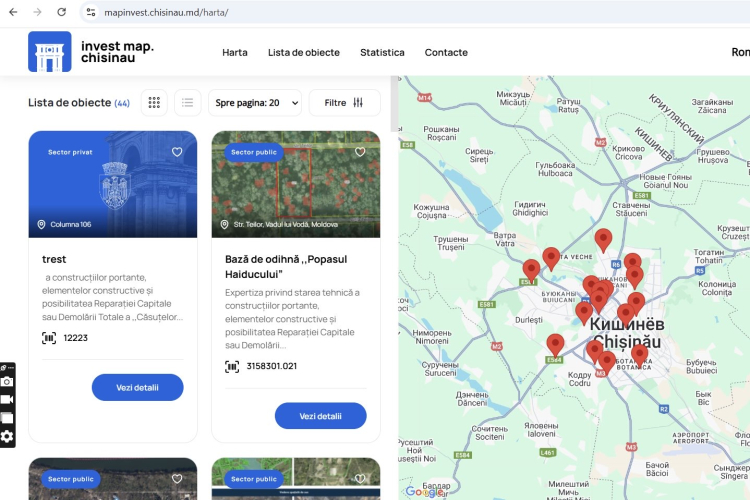Click map marker in Botanica area

point(640,356)
